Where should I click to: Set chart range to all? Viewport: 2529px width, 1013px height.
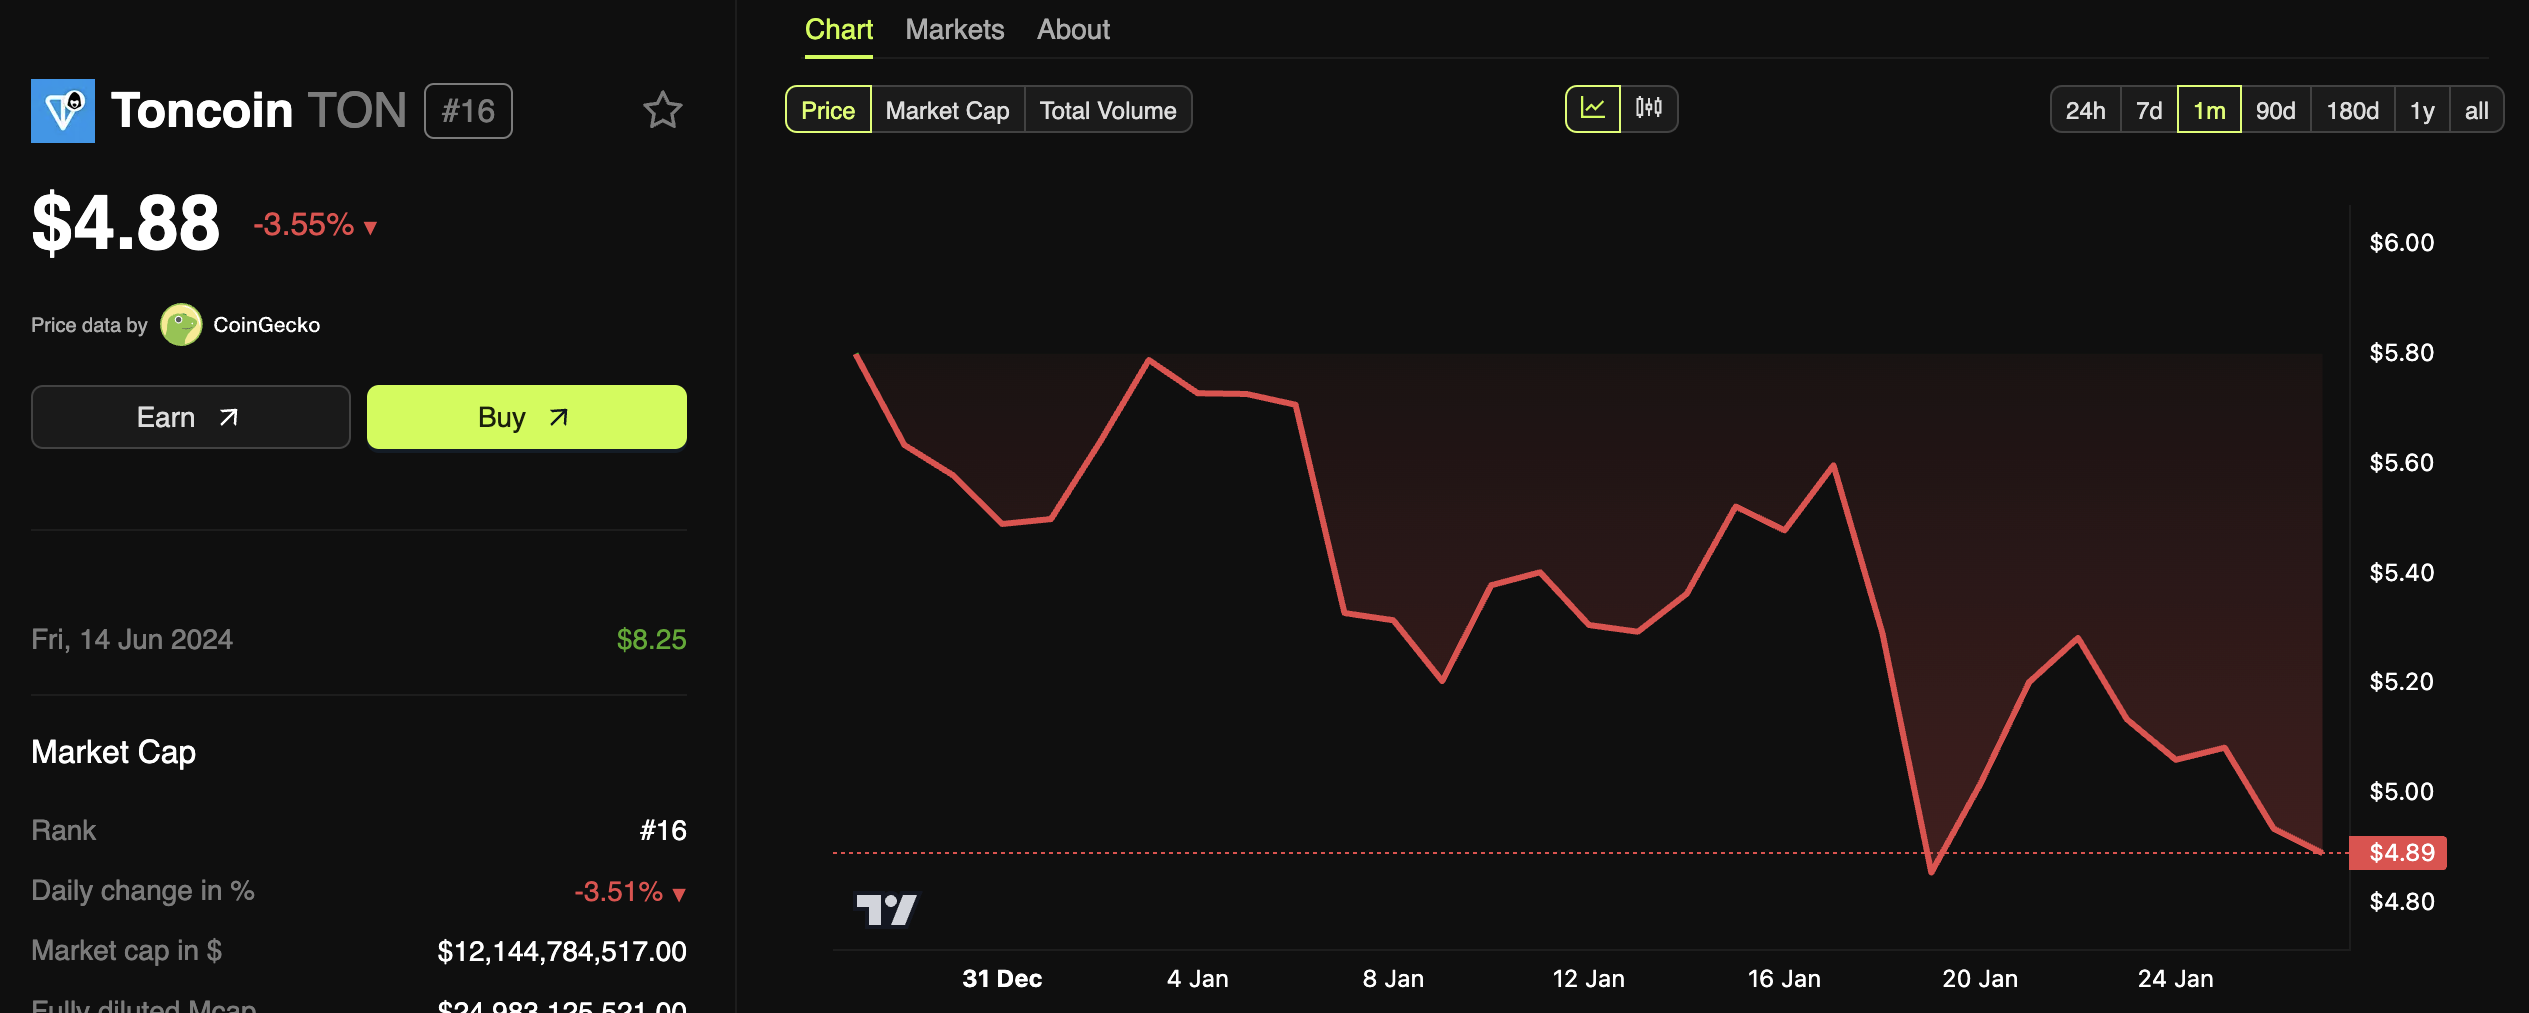[x=2476, y=110]
